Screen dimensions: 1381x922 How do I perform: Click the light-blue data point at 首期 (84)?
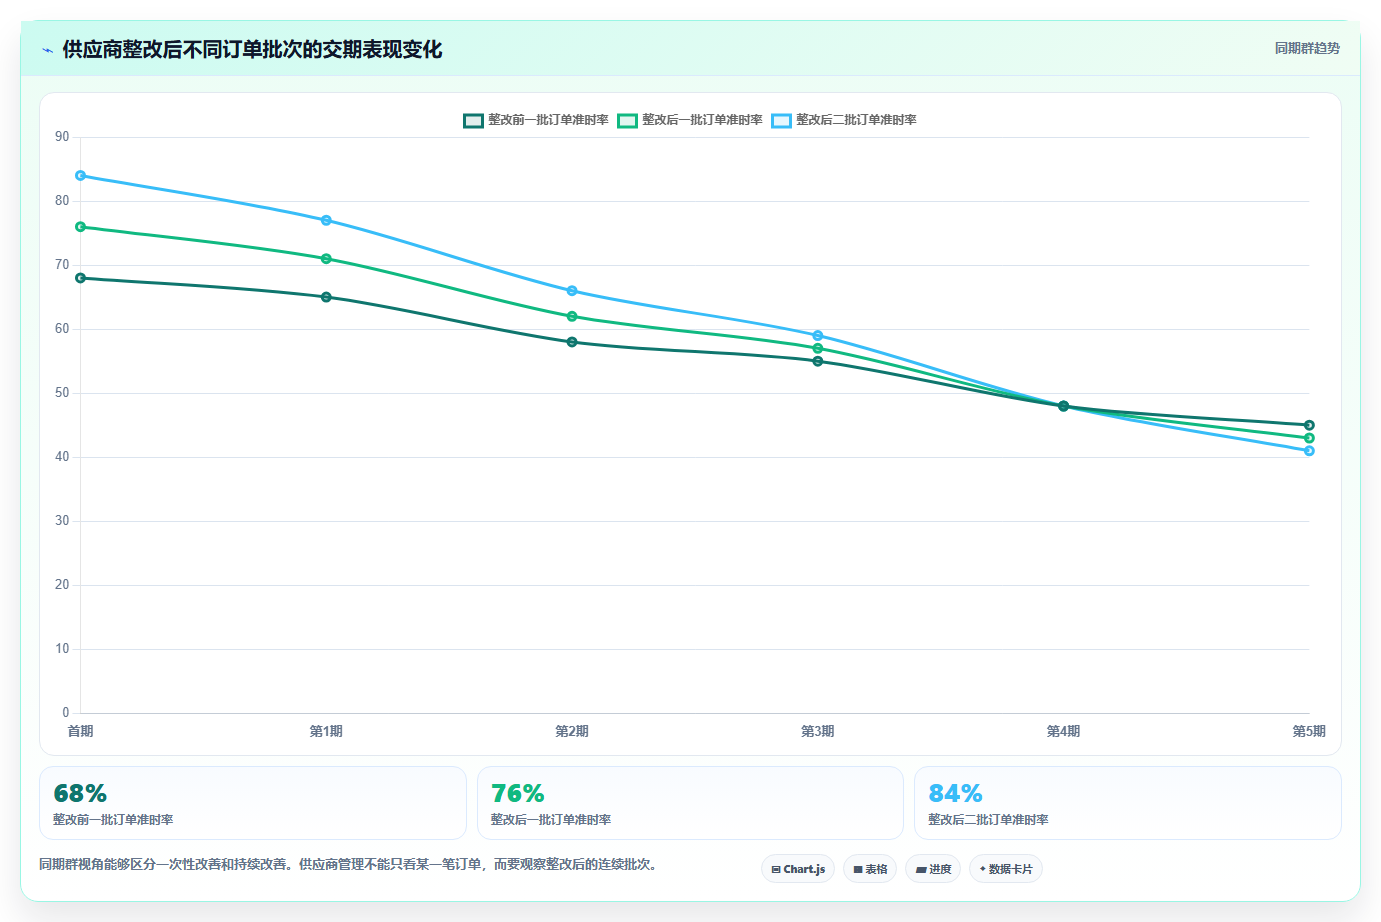(x=81, y=176)
